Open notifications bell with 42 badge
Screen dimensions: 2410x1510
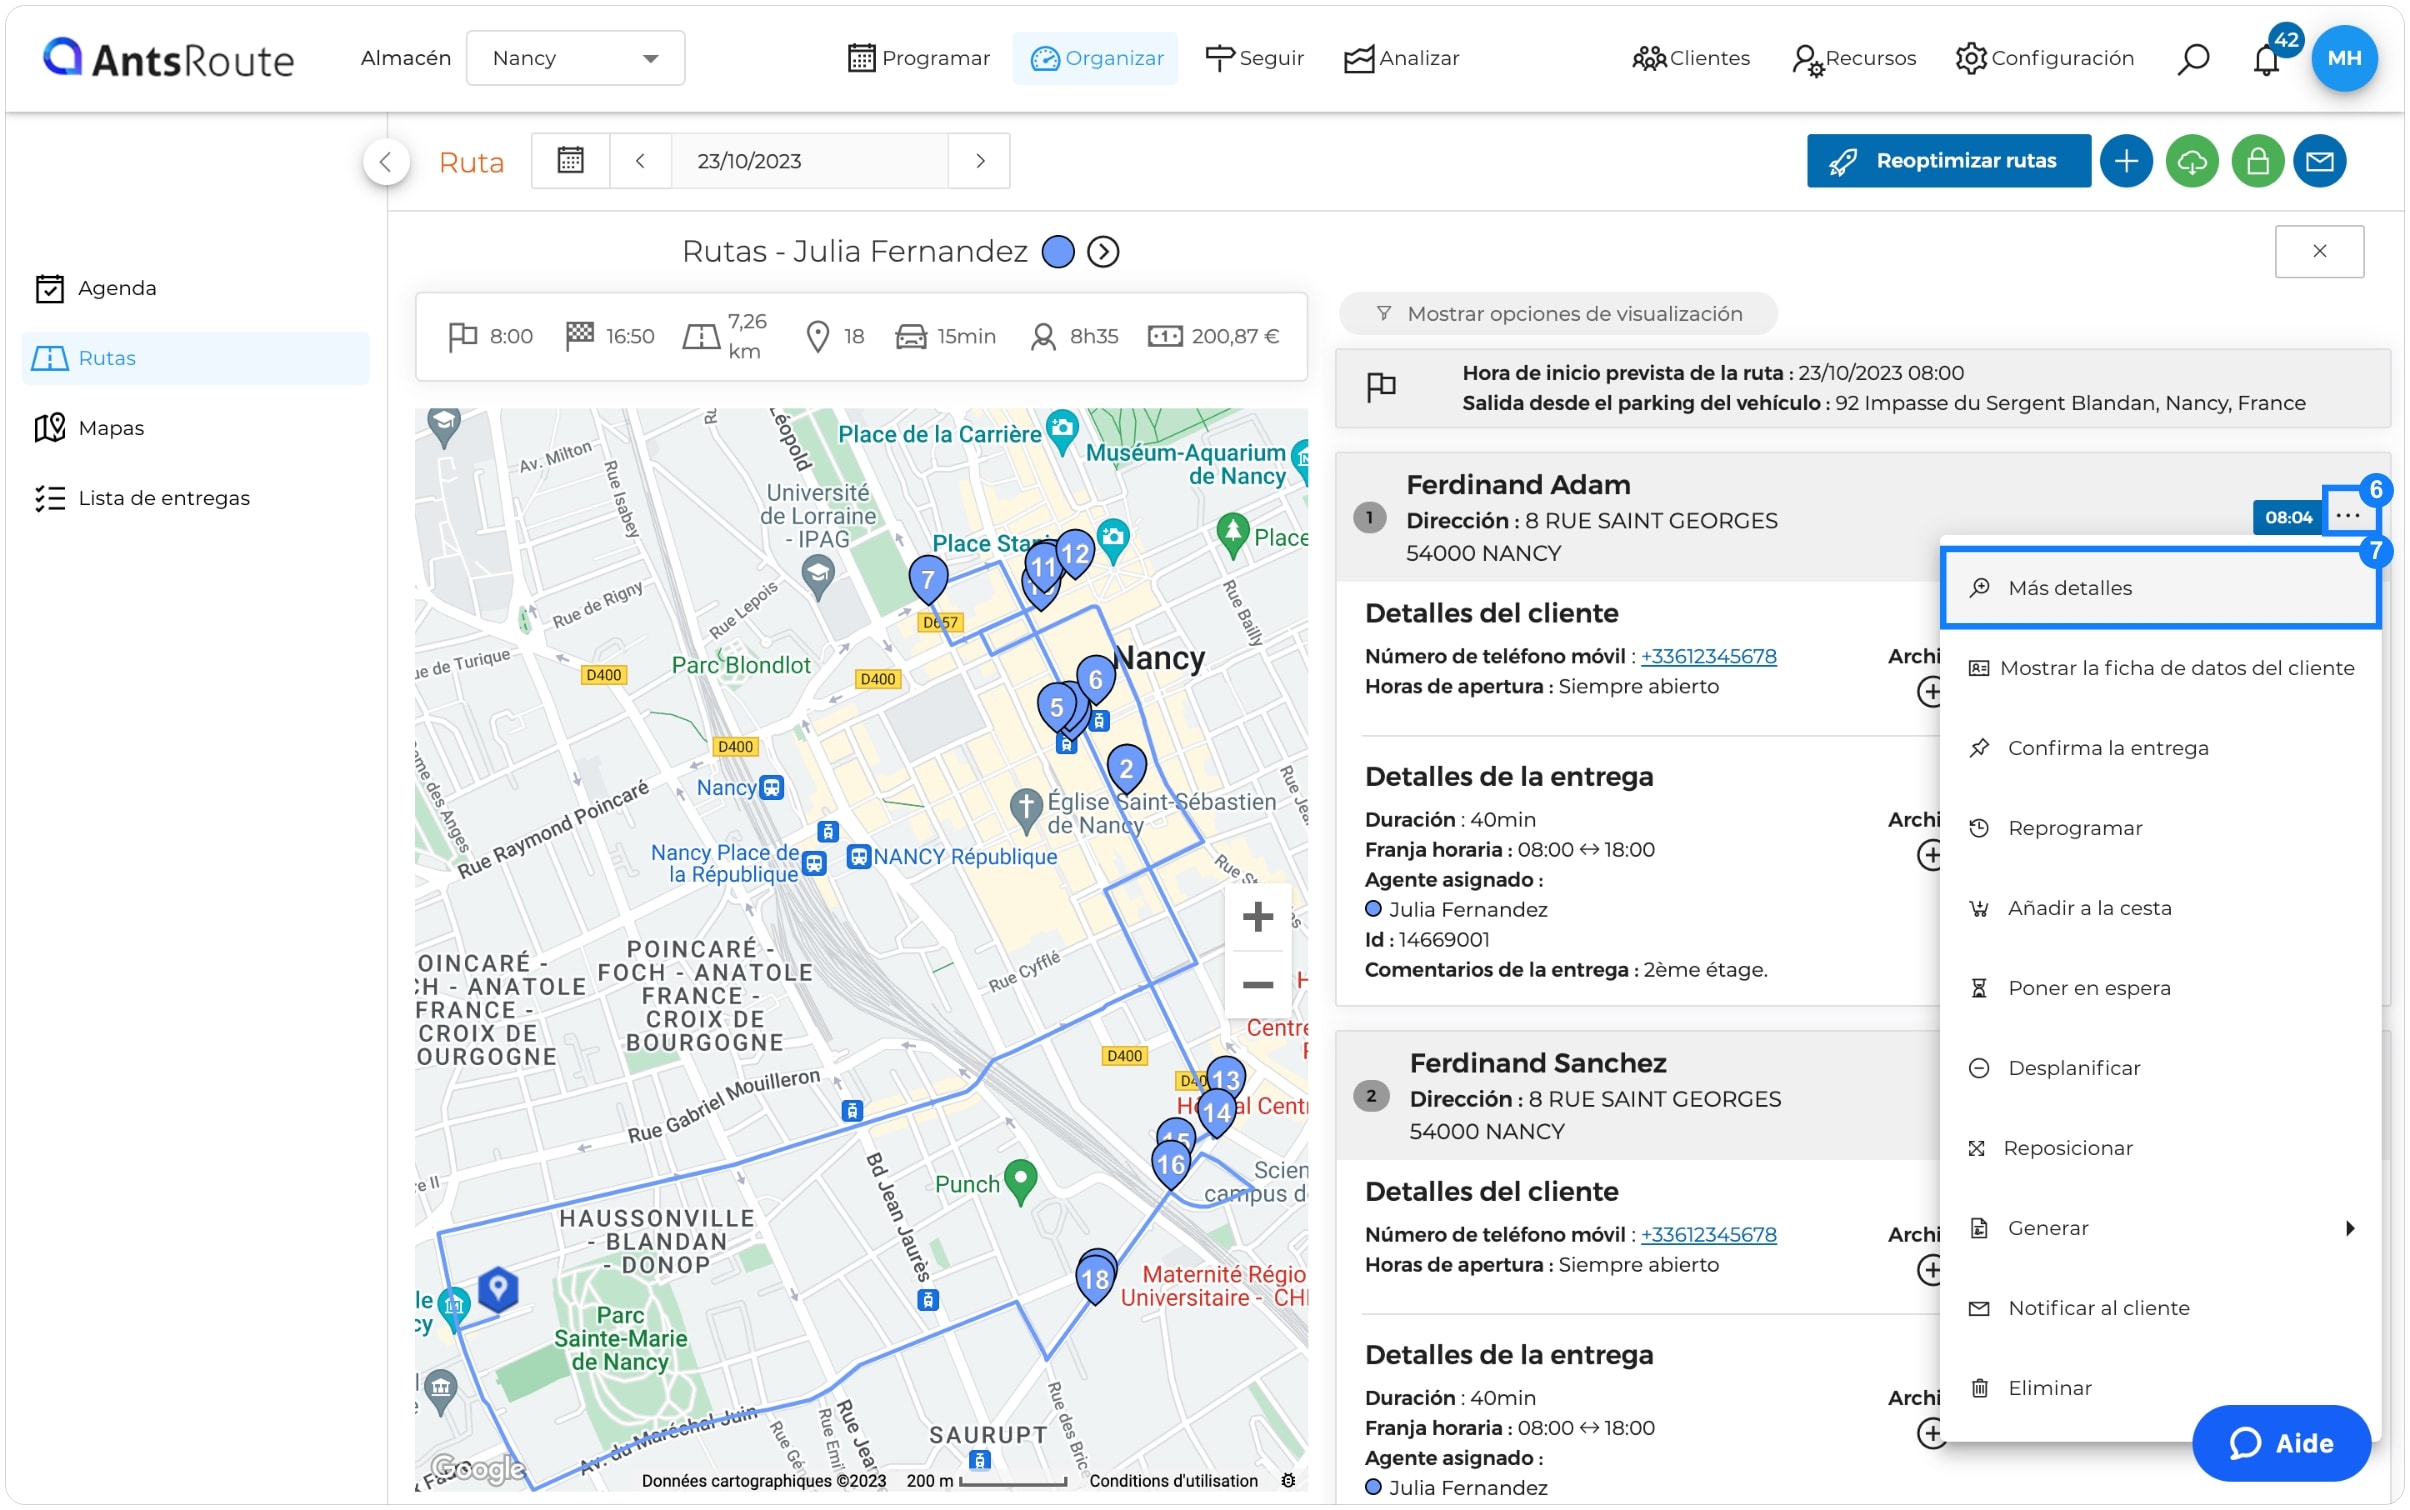tap(2266, 59)
